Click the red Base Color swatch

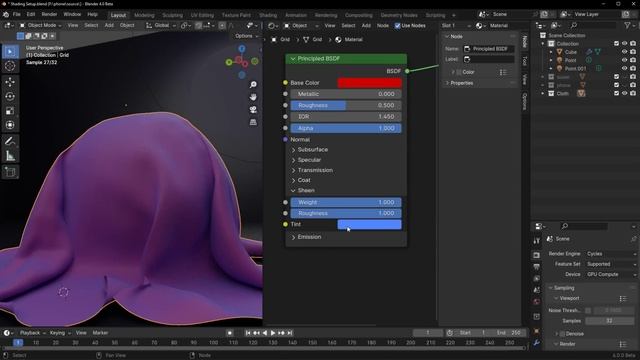[369, 83]
